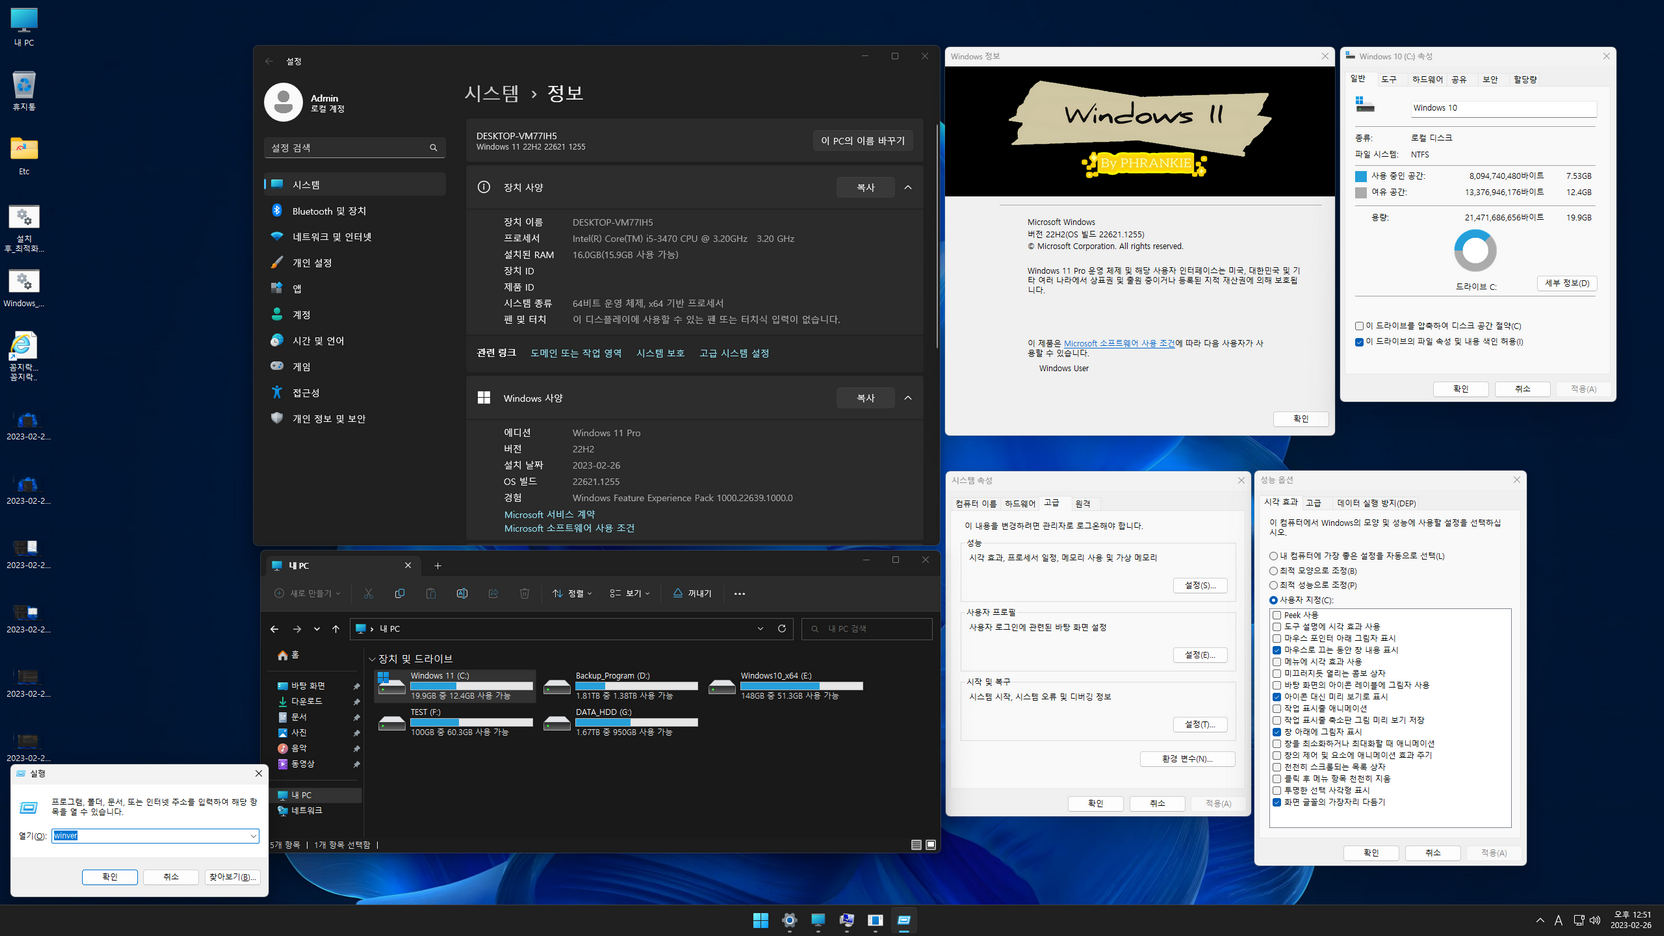Click the volume speaker icon in system tray
Image resolution: width=1664 pixels, height=936 pixels.
(x=1595, y=920)
